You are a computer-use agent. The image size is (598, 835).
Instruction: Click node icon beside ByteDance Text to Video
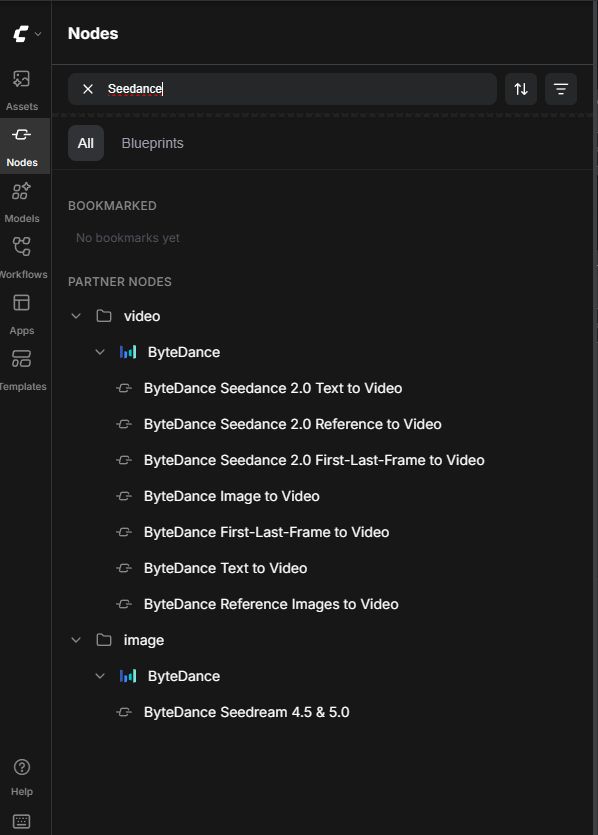(124, 568)
